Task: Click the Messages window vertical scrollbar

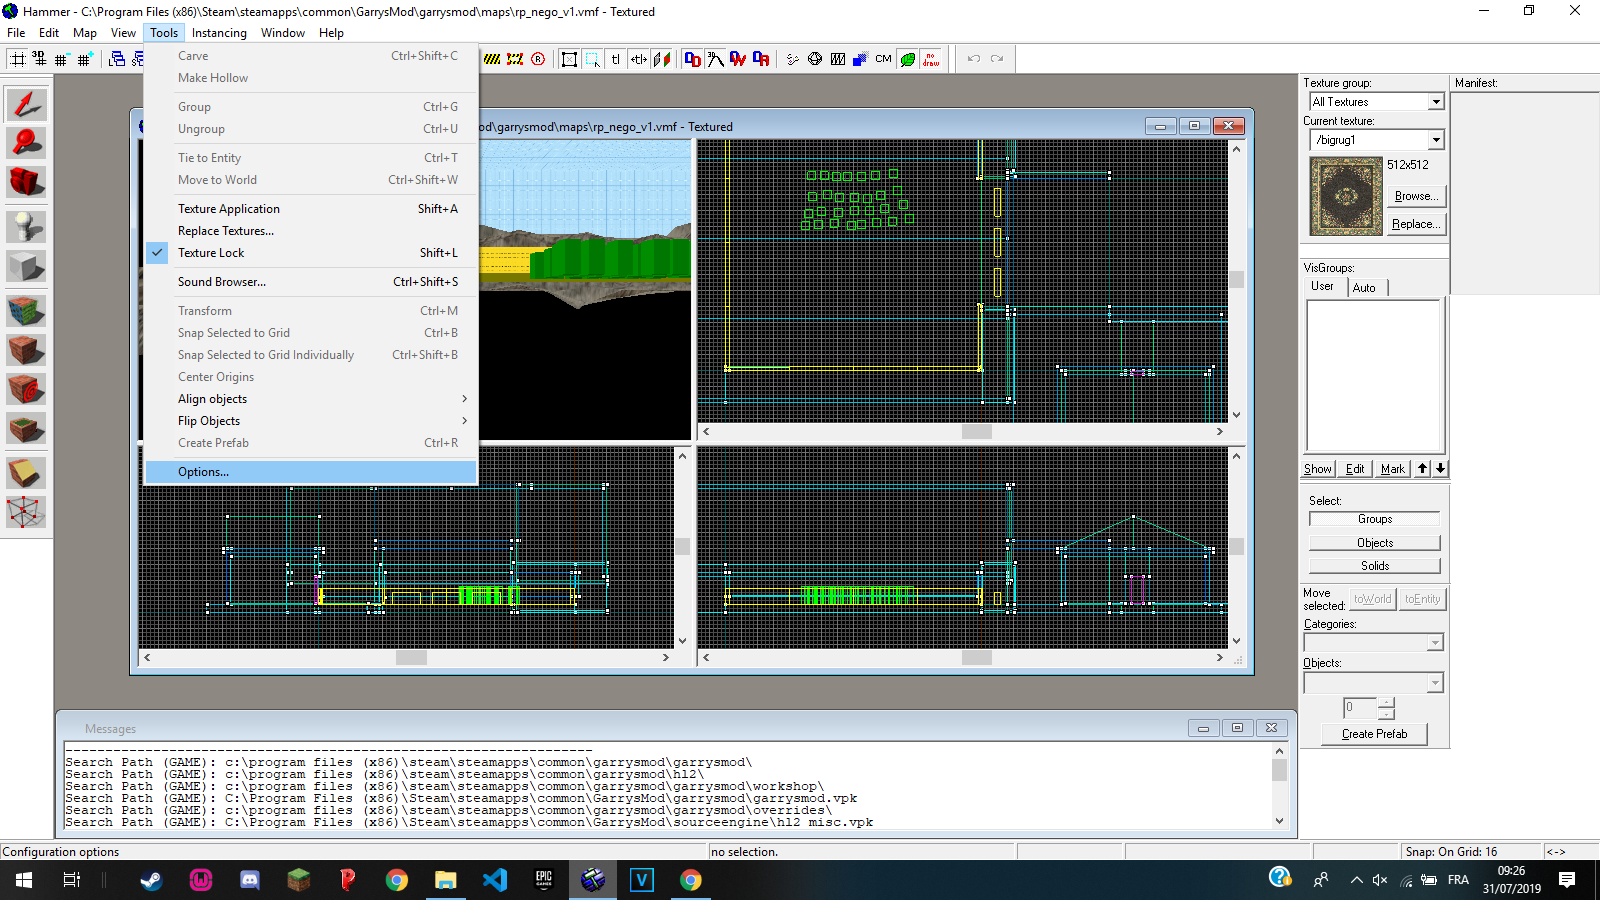Action: [x=1279, y=786]
